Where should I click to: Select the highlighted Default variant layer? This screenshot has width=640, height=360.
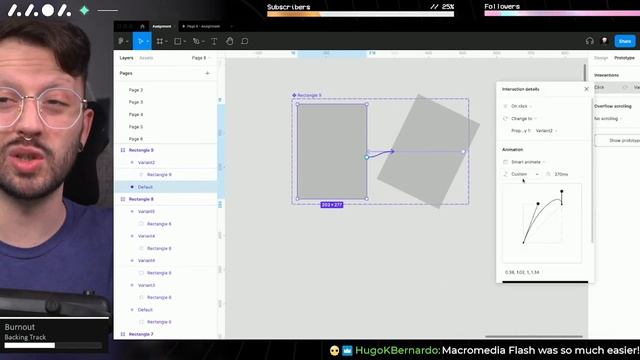click(165, 187)
